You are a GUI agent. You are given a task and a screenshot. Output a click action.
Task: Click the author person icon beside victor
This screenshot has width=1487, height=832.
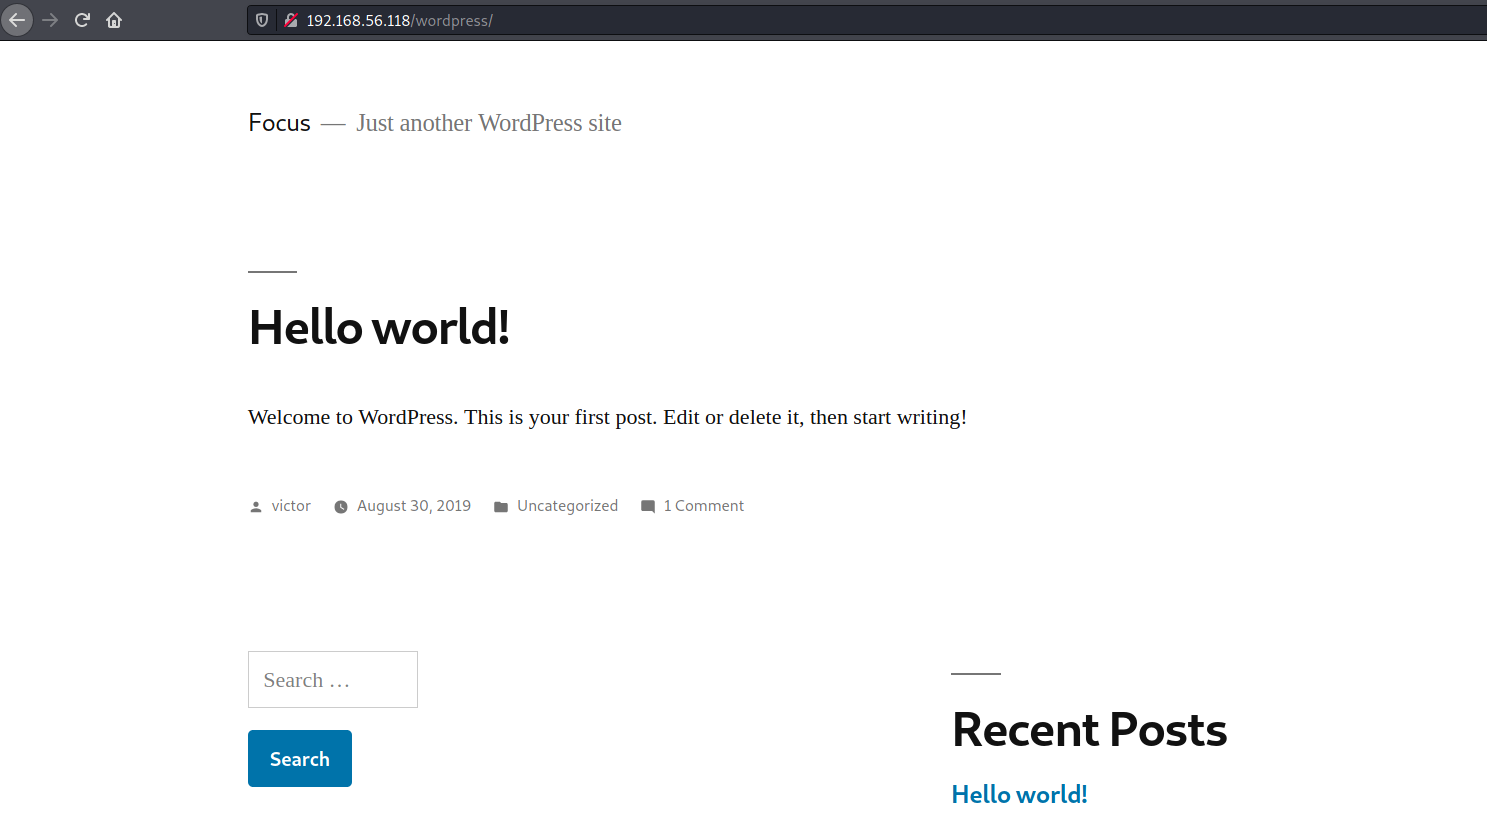[x=256, y=507]
